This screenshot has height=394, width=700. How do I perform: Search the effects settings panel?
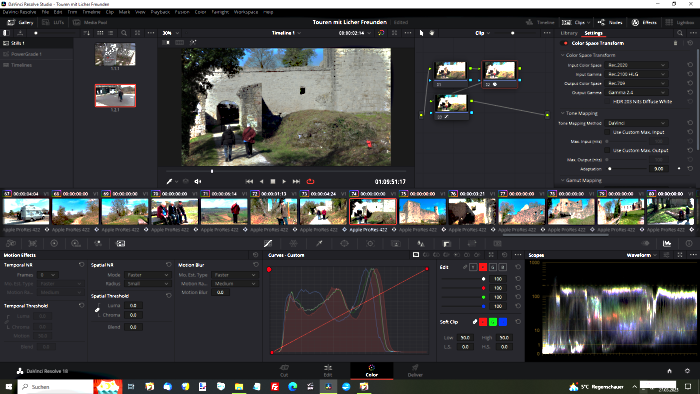point(679,33)
